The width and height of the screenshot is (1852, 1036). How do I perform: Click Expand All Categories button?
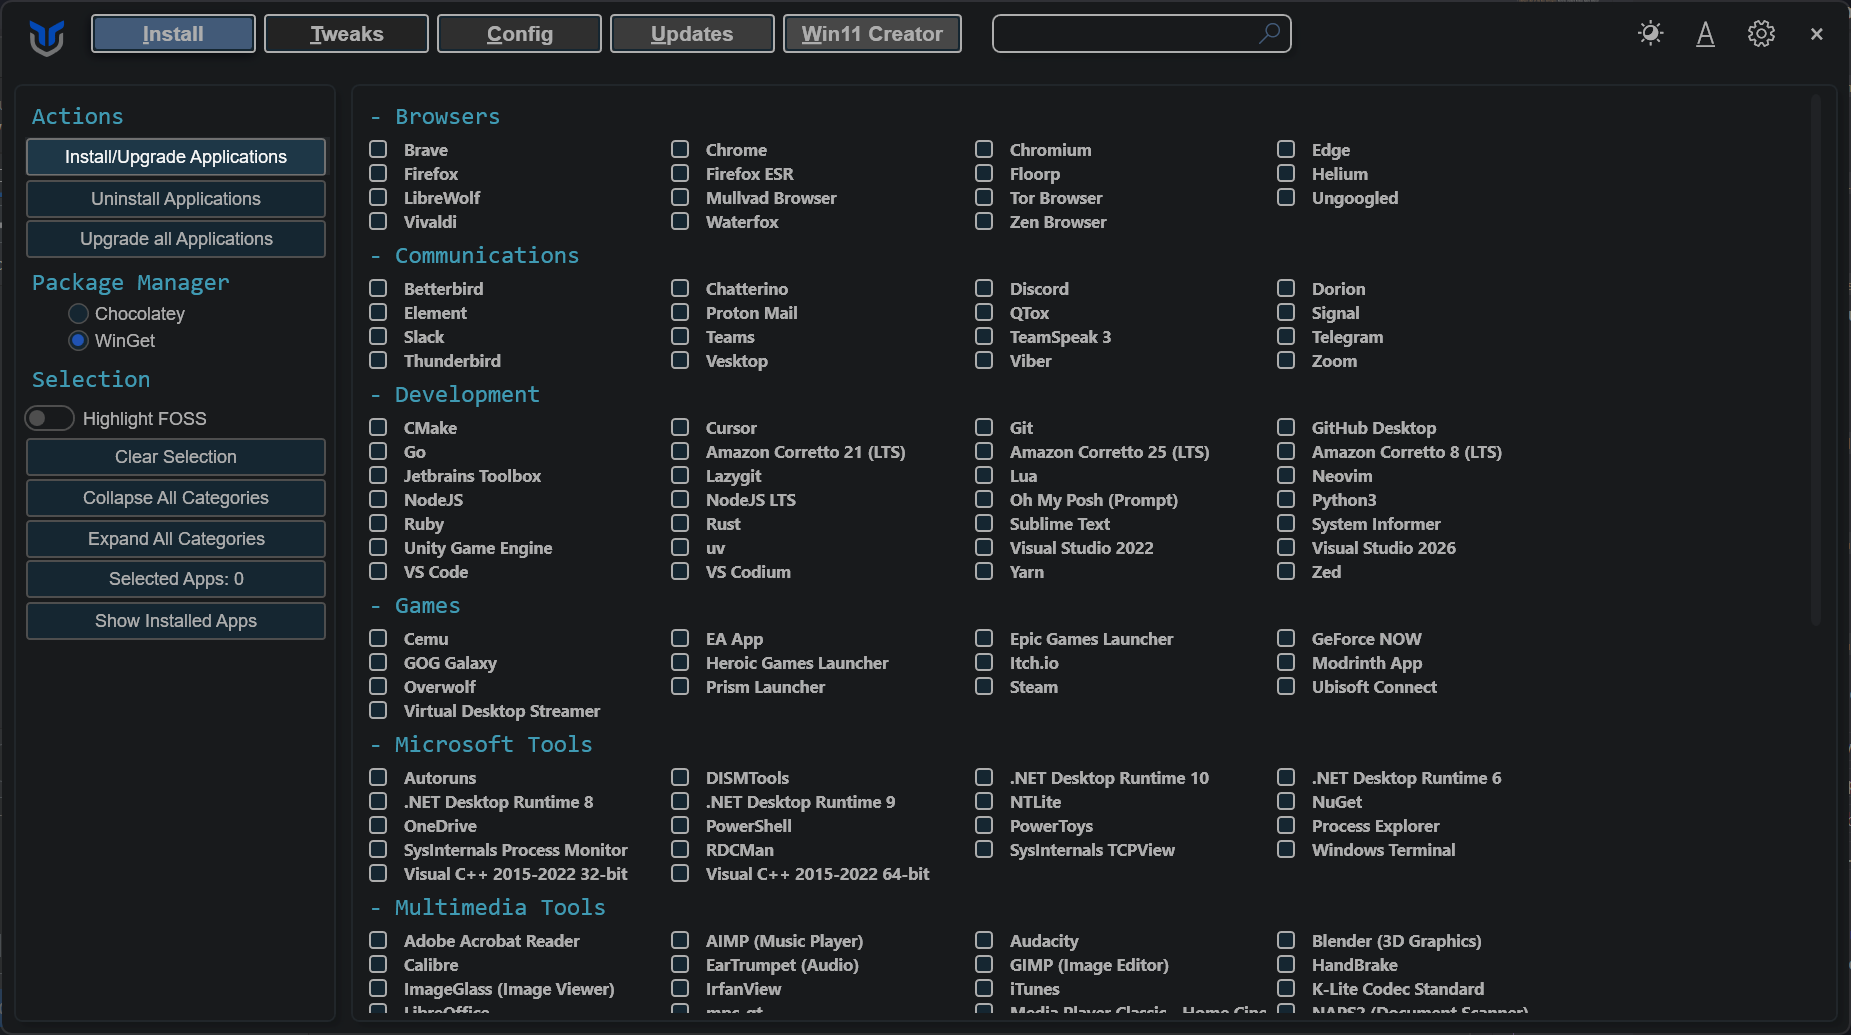tap(176, 539)
